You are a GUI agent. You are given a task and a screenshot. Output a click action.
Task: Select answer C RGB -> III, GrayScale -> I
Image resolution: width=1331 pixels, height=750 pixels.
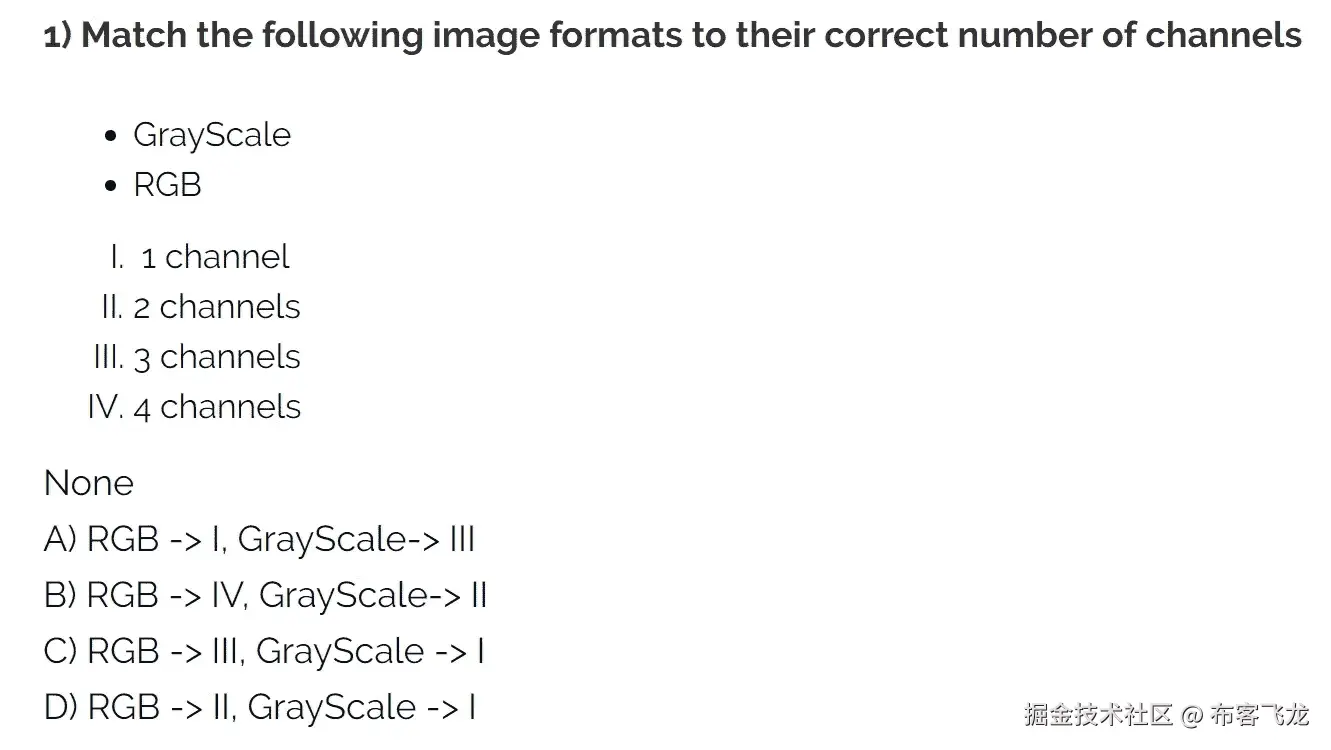coord(265,651)
